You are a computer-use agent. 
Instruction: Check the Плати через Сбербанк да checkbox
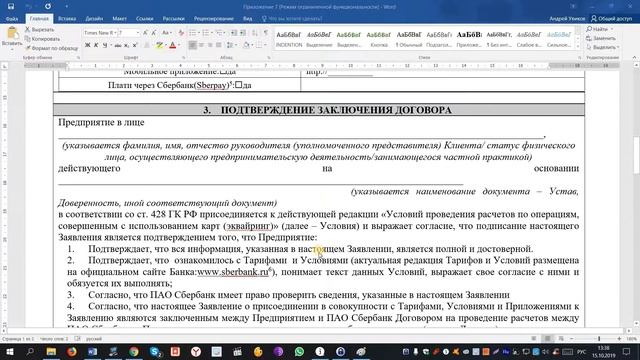[239, 85]
